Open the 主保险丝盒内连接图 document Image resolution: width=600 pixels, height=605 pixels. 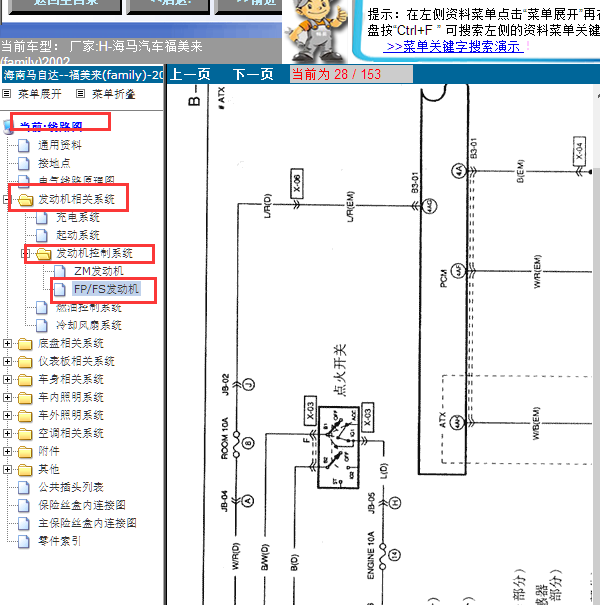coord(87,523)
